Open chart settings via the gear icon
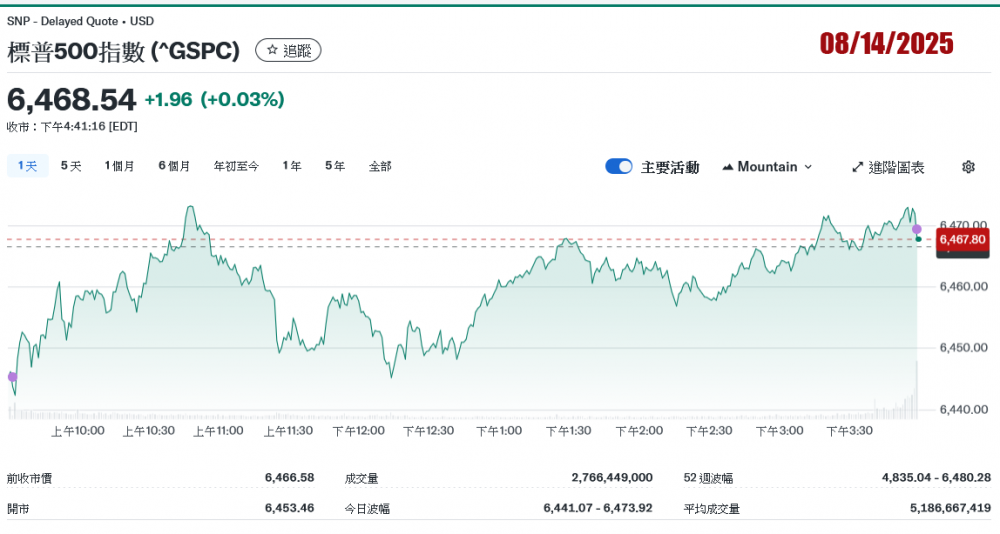 coord(968,167)
